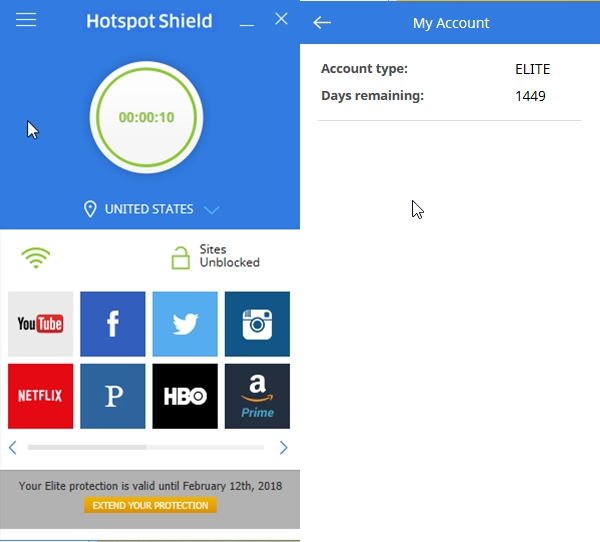This screenshot has height=542, width=600.
Task: Open the HBO site tile
Action: coord(185,396)
